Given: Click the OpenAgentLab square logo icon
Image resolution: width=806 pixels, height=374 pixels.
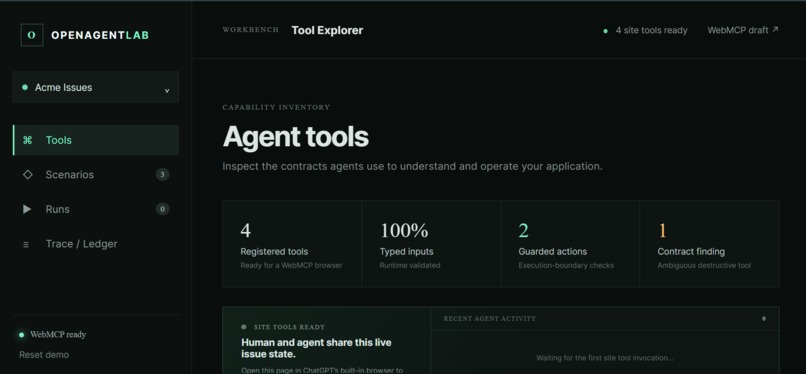Looking at the screenshot, I should (32, 35).
